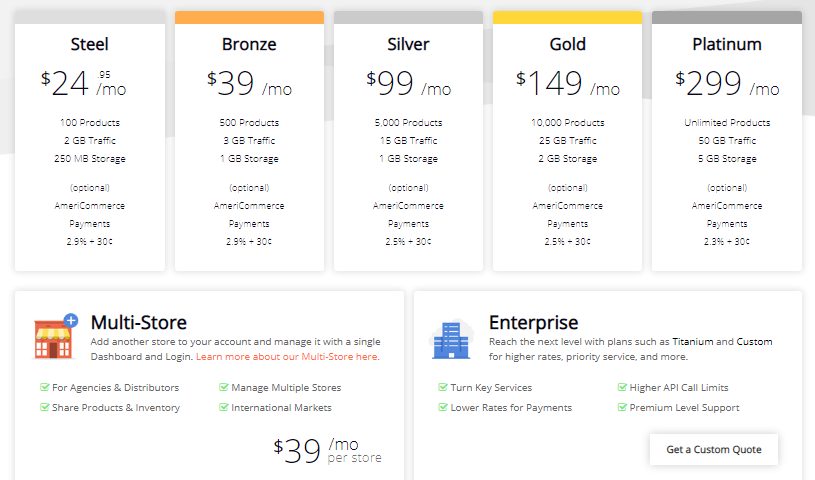This screenshot has width=815, height=480.
Task: Click the Multi-Store storefront icon
Action: pyautogui.click(x=55, y=336)
